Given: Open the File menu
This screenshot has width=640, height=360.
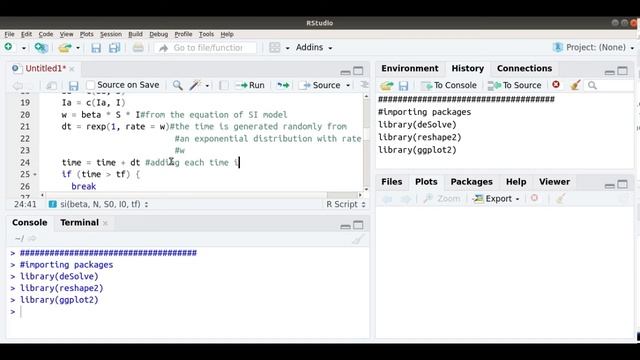Looking at the screenshot, I should 9,34.
